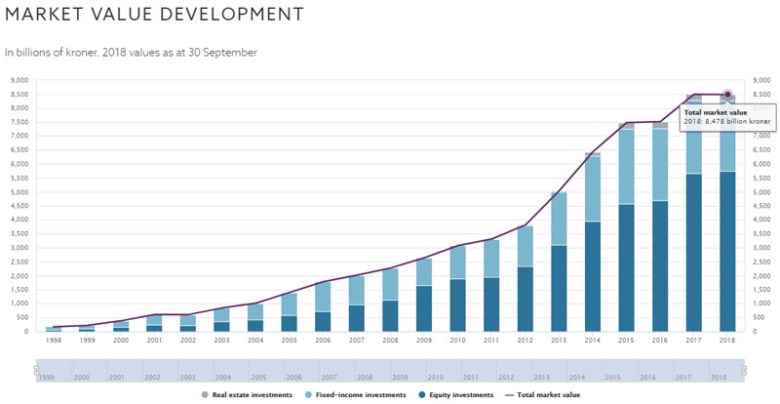The width and height of the screenshot is (780, 404).
Task: Click the right handle of the range navigator
Action: 742,369
